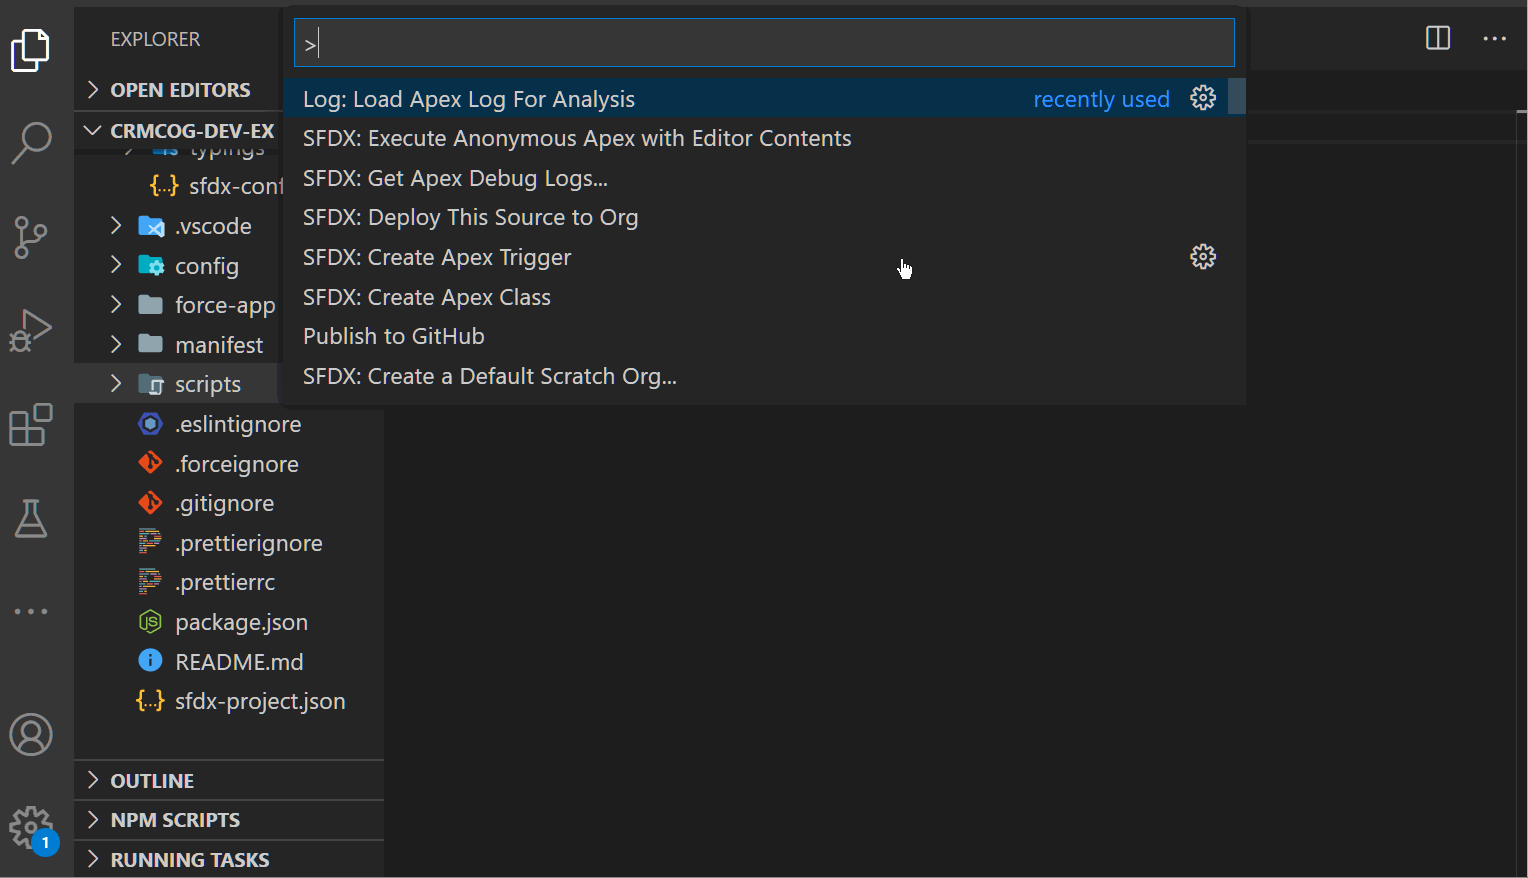Click the README.md info icon

150,661
